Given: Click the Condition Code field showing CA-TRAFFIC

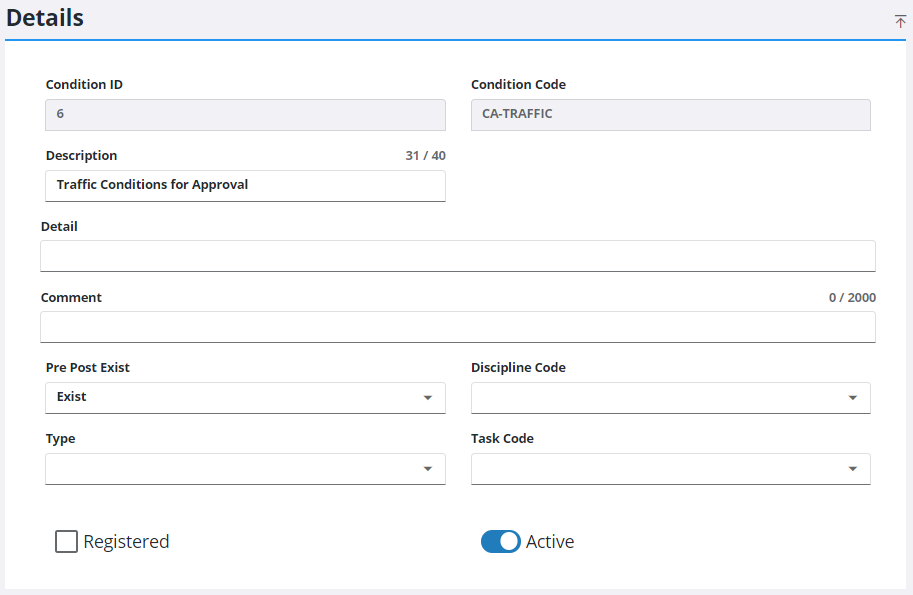Looking at the screenshot, I should pos(670,115).
